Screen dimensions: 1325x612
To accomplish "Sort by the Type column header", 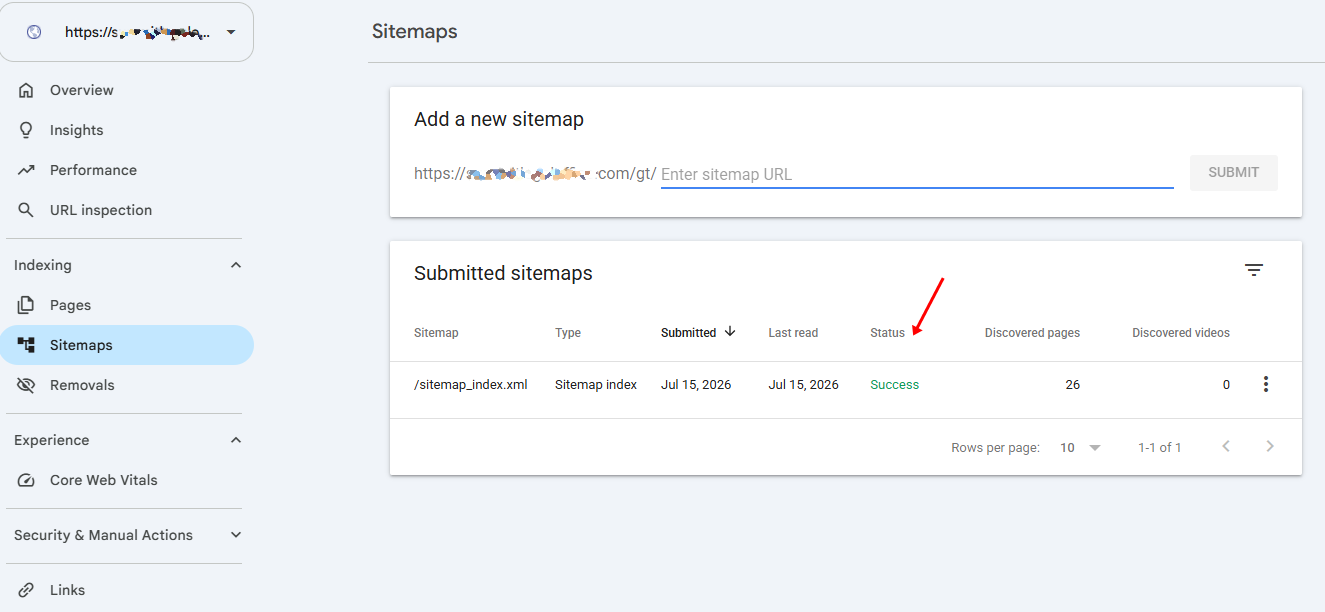I will [568, 333].
